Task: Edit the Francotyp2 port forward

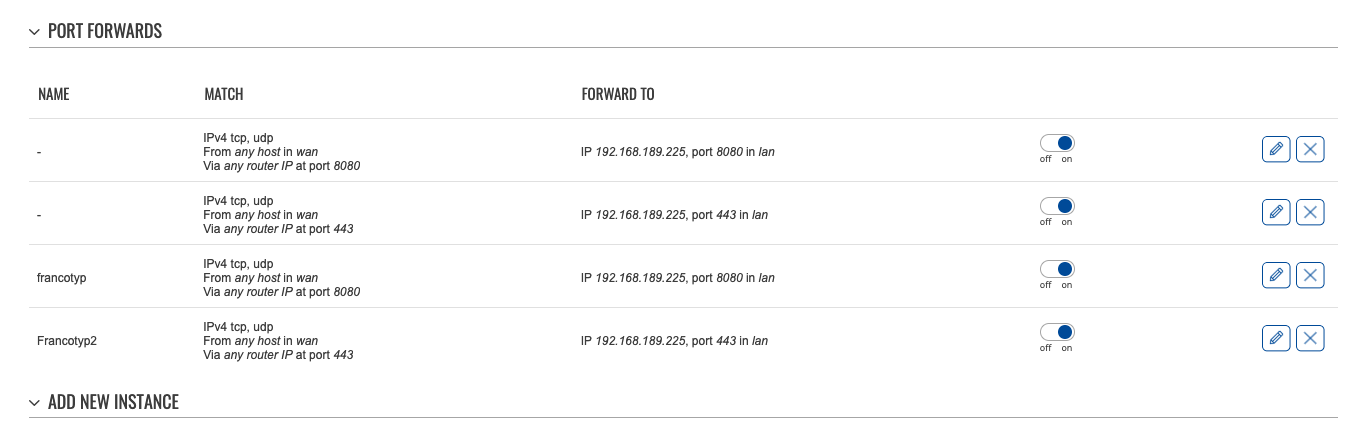Action: [x=1276, y=339]
